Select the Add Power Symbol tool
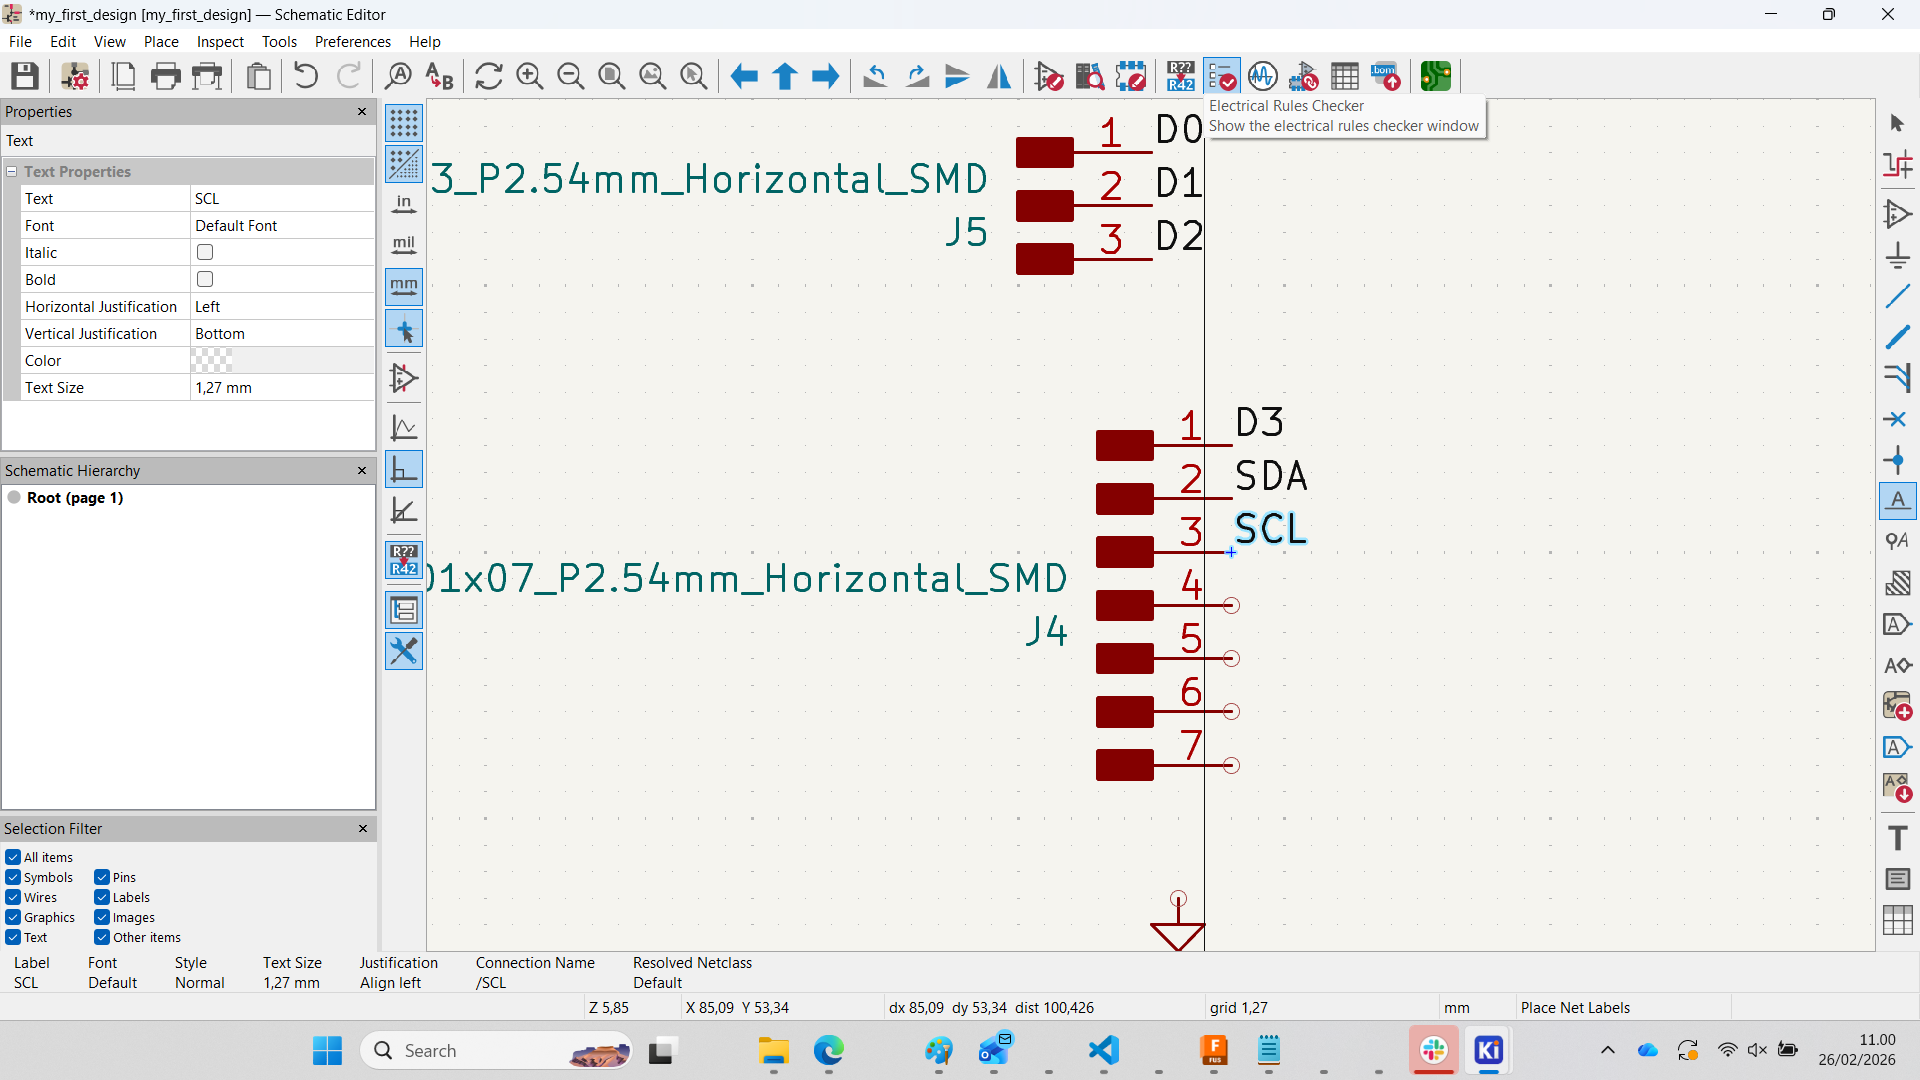1920x1080 pixels. pyautogui.click(x=1897, y=255)
